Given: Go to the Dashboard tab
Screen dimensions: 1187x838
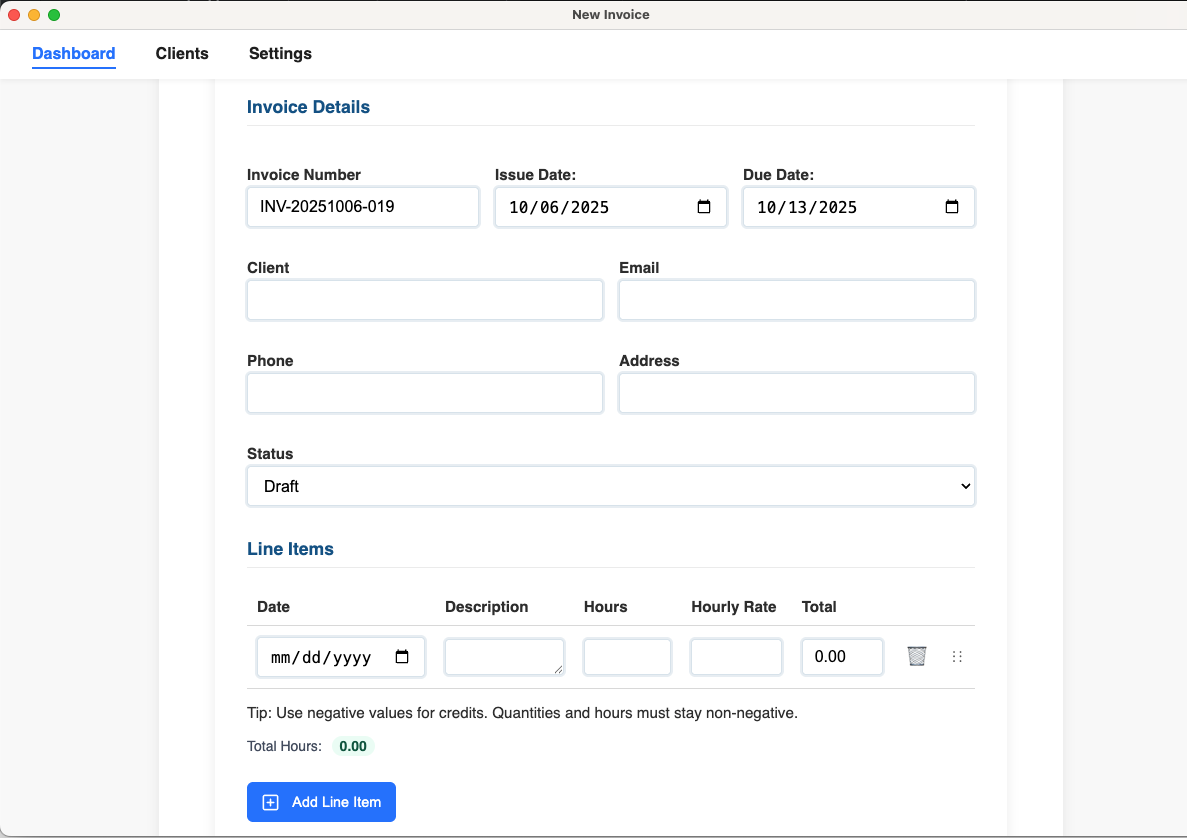Looking at the screenshot, I should [x=74, y=54].
